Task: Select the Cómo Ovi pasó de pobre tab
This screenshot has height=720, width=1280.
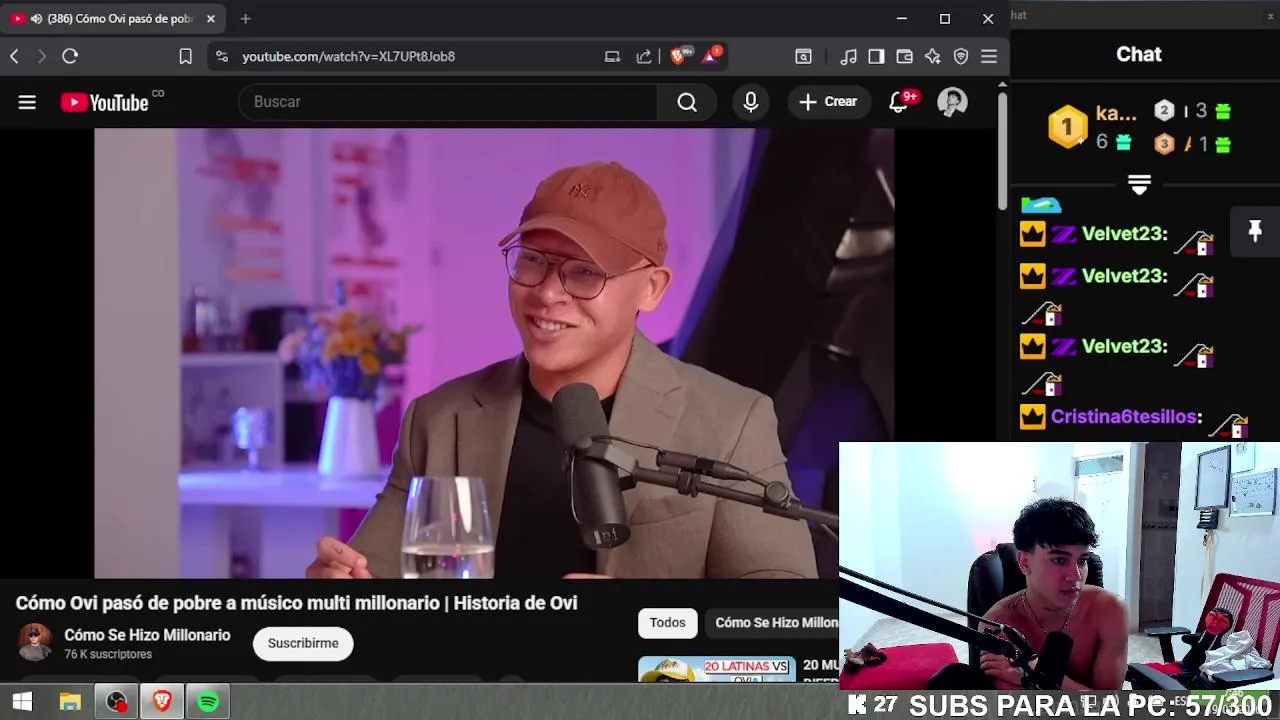Action: pyautogui.click(x=113, y=19)
